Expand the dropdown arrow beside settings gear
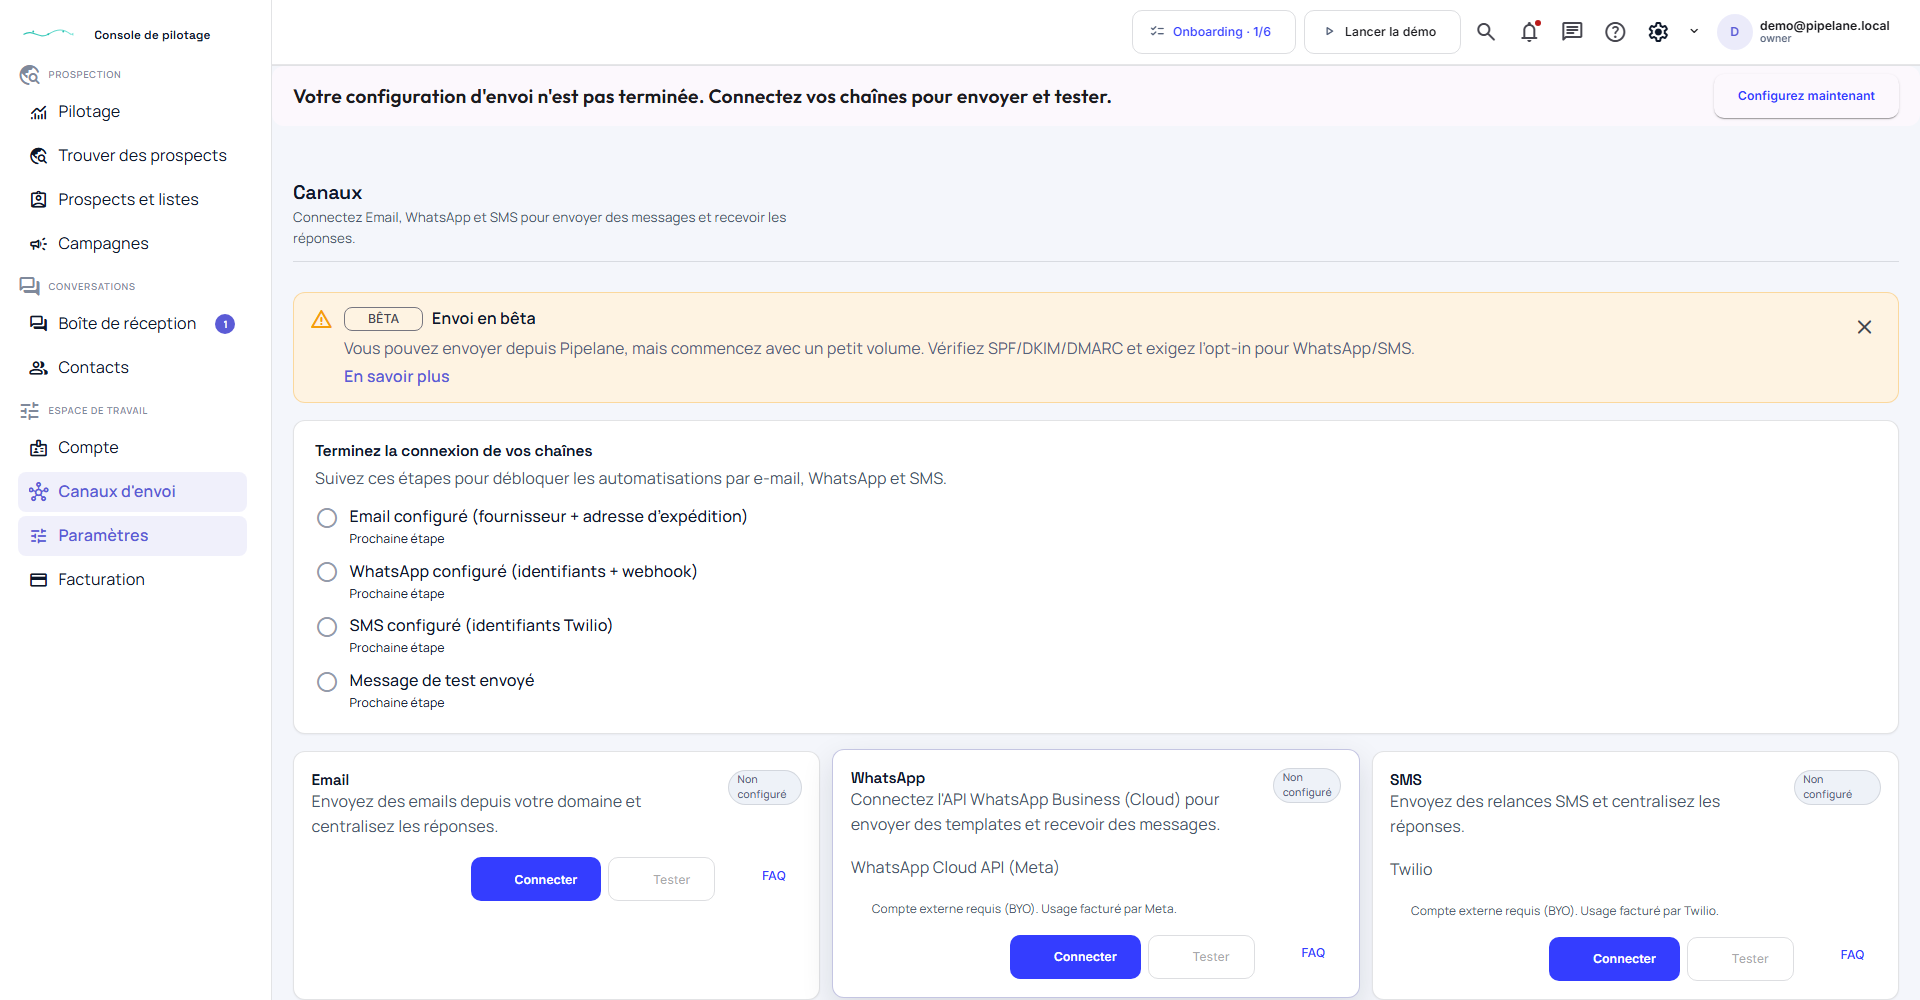Screen dimensions: 1920x1000 [1694, 32]
